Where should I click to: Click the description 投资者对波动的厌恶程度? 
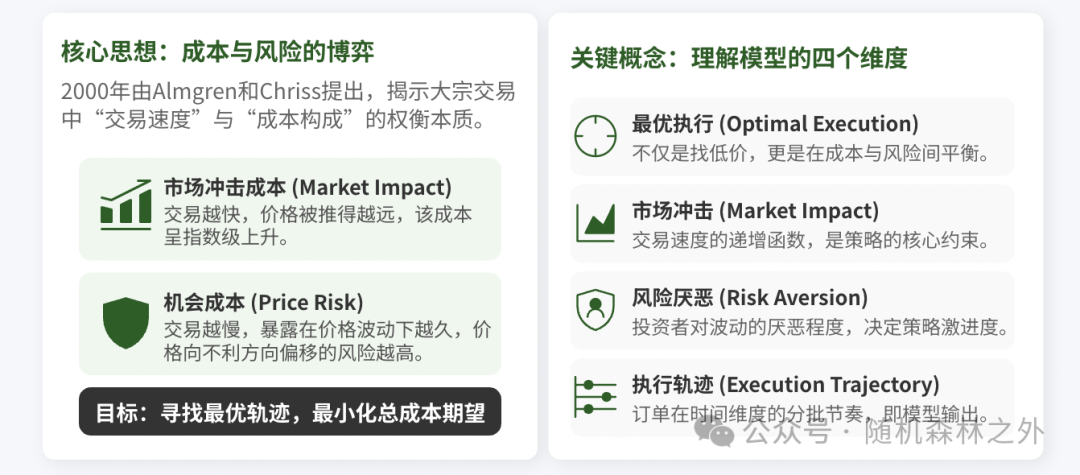(820, 327)
